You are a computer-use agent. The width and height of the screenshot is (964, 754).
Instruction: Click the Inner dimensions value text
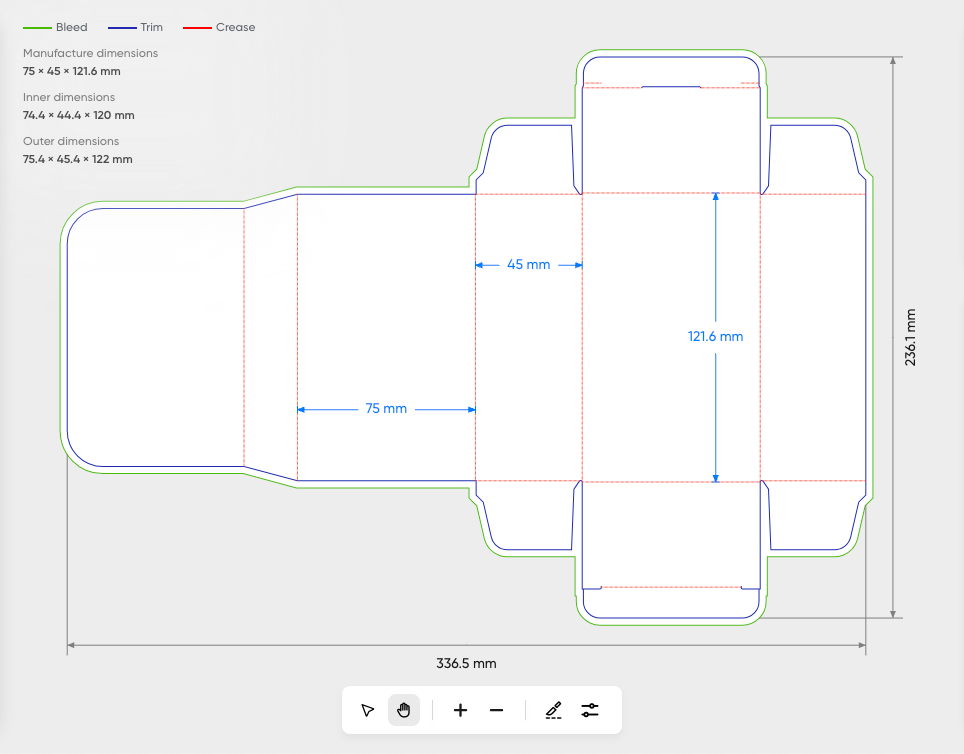78,115
